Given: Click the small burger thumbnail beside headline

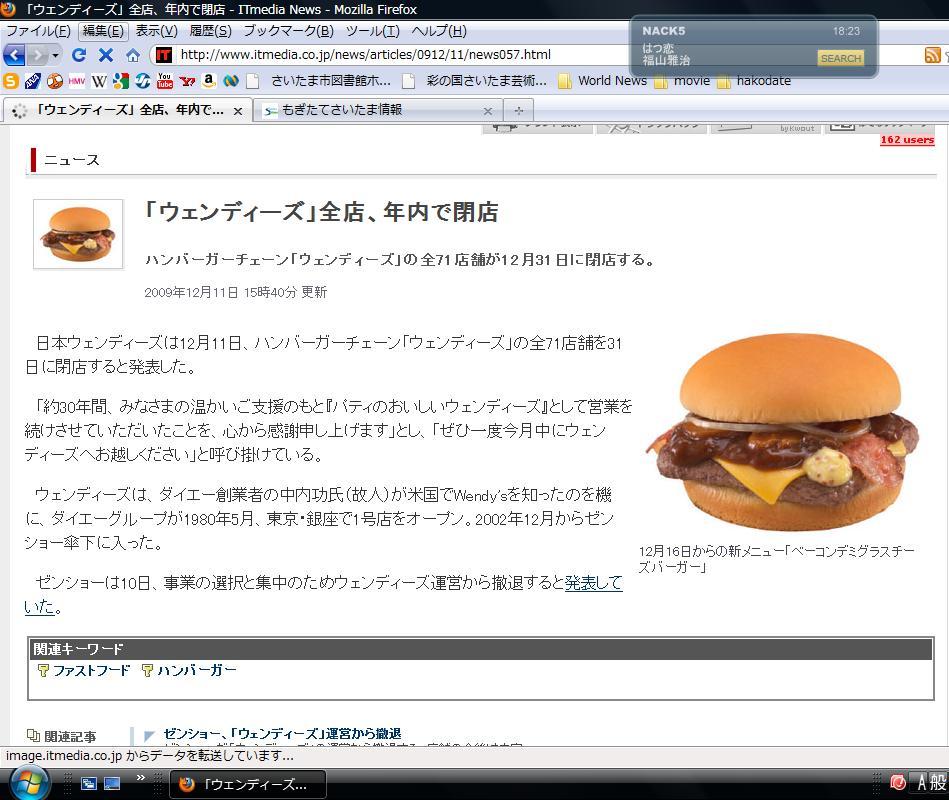Looking at the screenshot, I should click(78, 234).
